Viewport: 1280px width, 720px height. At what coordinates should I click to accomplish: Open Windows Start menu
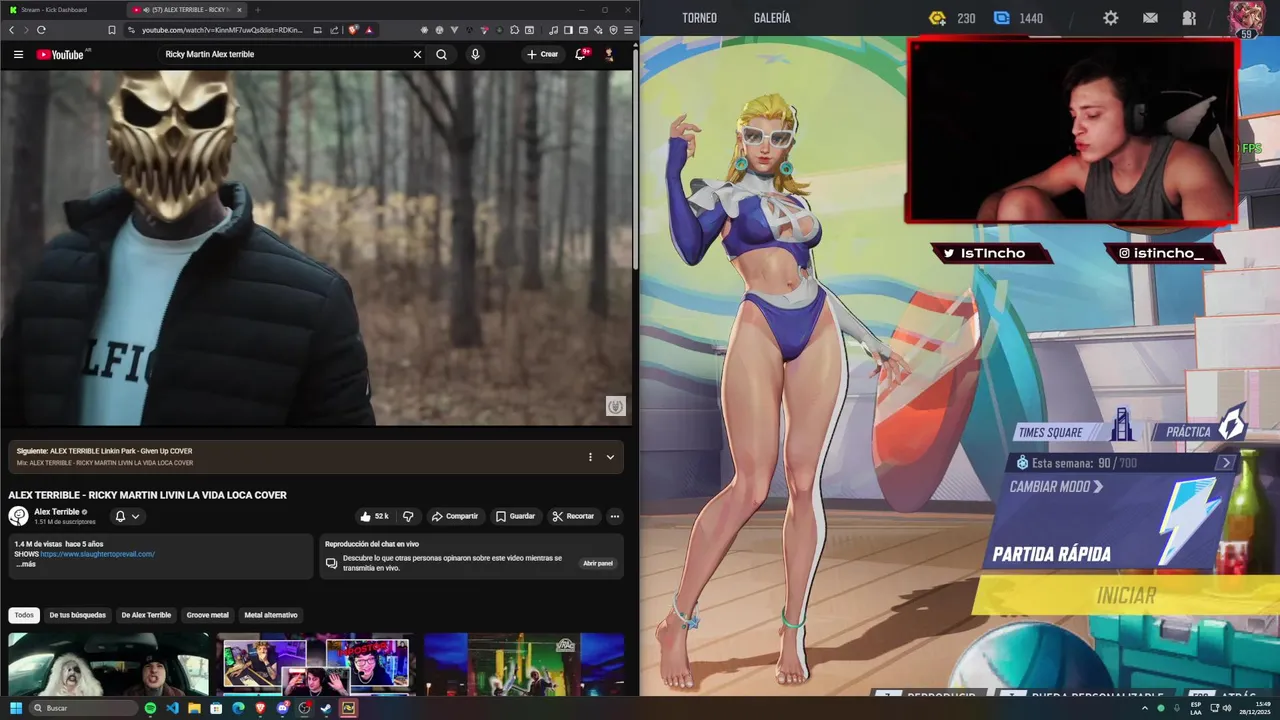pyautogui.click(x=15, y=708)
